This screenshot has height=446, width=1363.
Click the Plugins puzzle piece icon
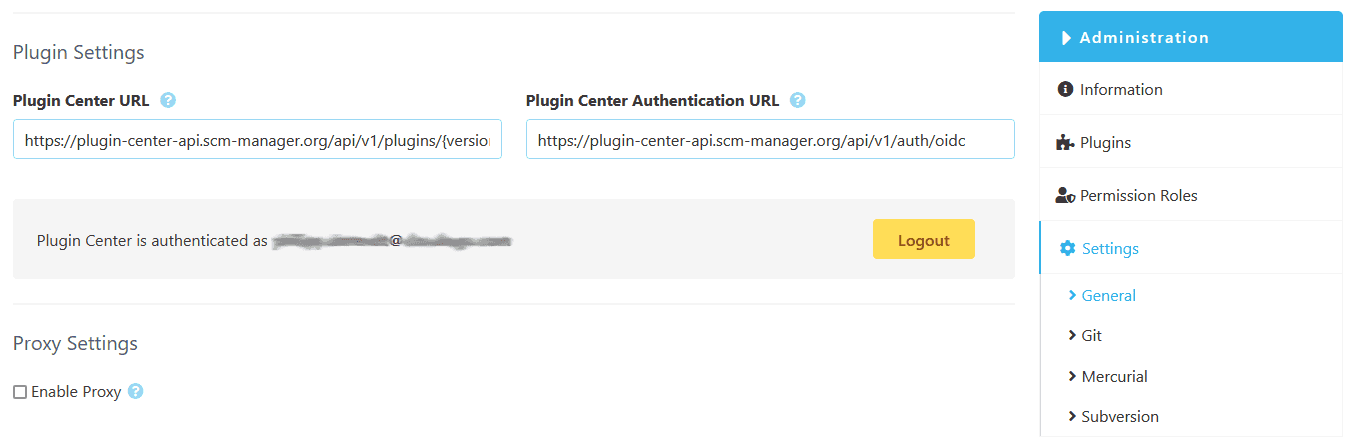(x=1065, y=143)
